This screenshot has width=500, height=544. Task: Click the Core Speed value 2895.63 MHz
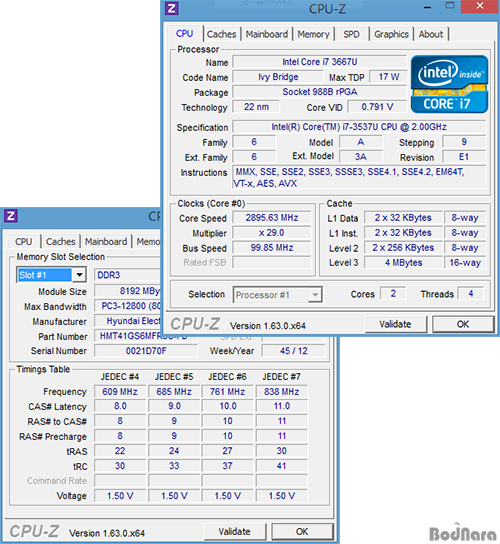(x=272, y=218)
